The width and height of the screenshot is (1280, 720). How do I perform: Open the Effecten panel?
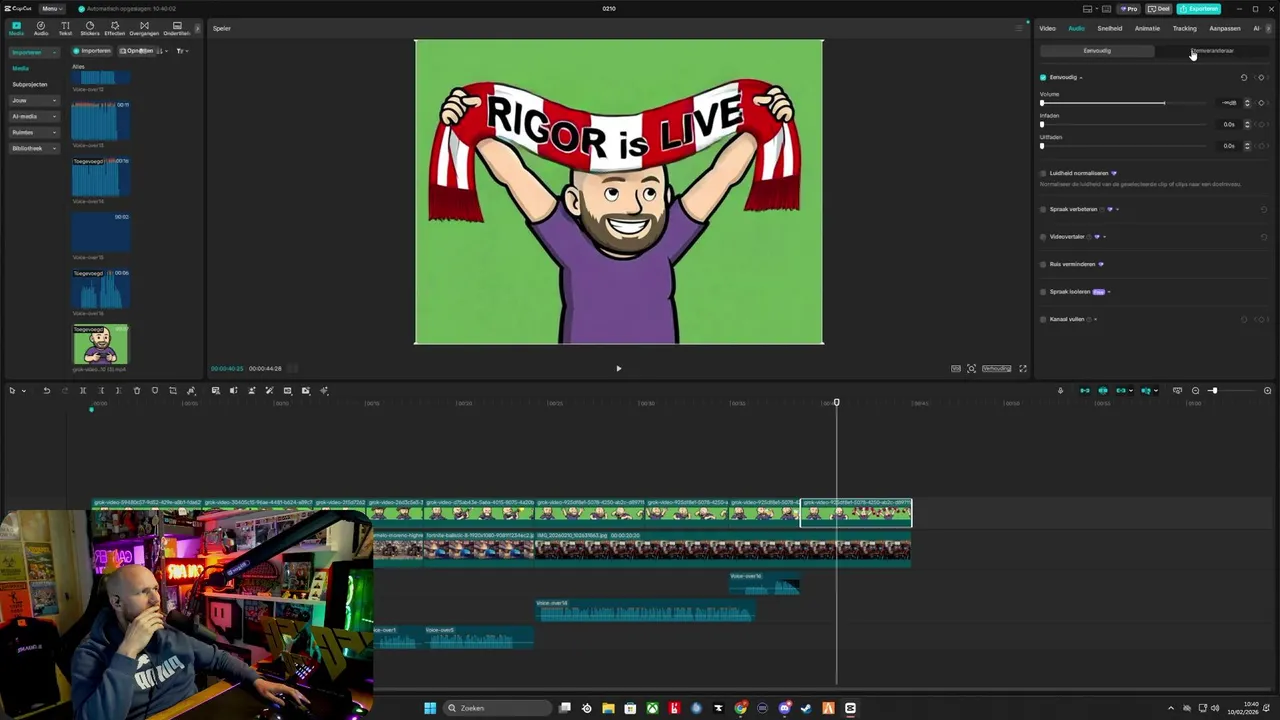[x=115, y=28]
